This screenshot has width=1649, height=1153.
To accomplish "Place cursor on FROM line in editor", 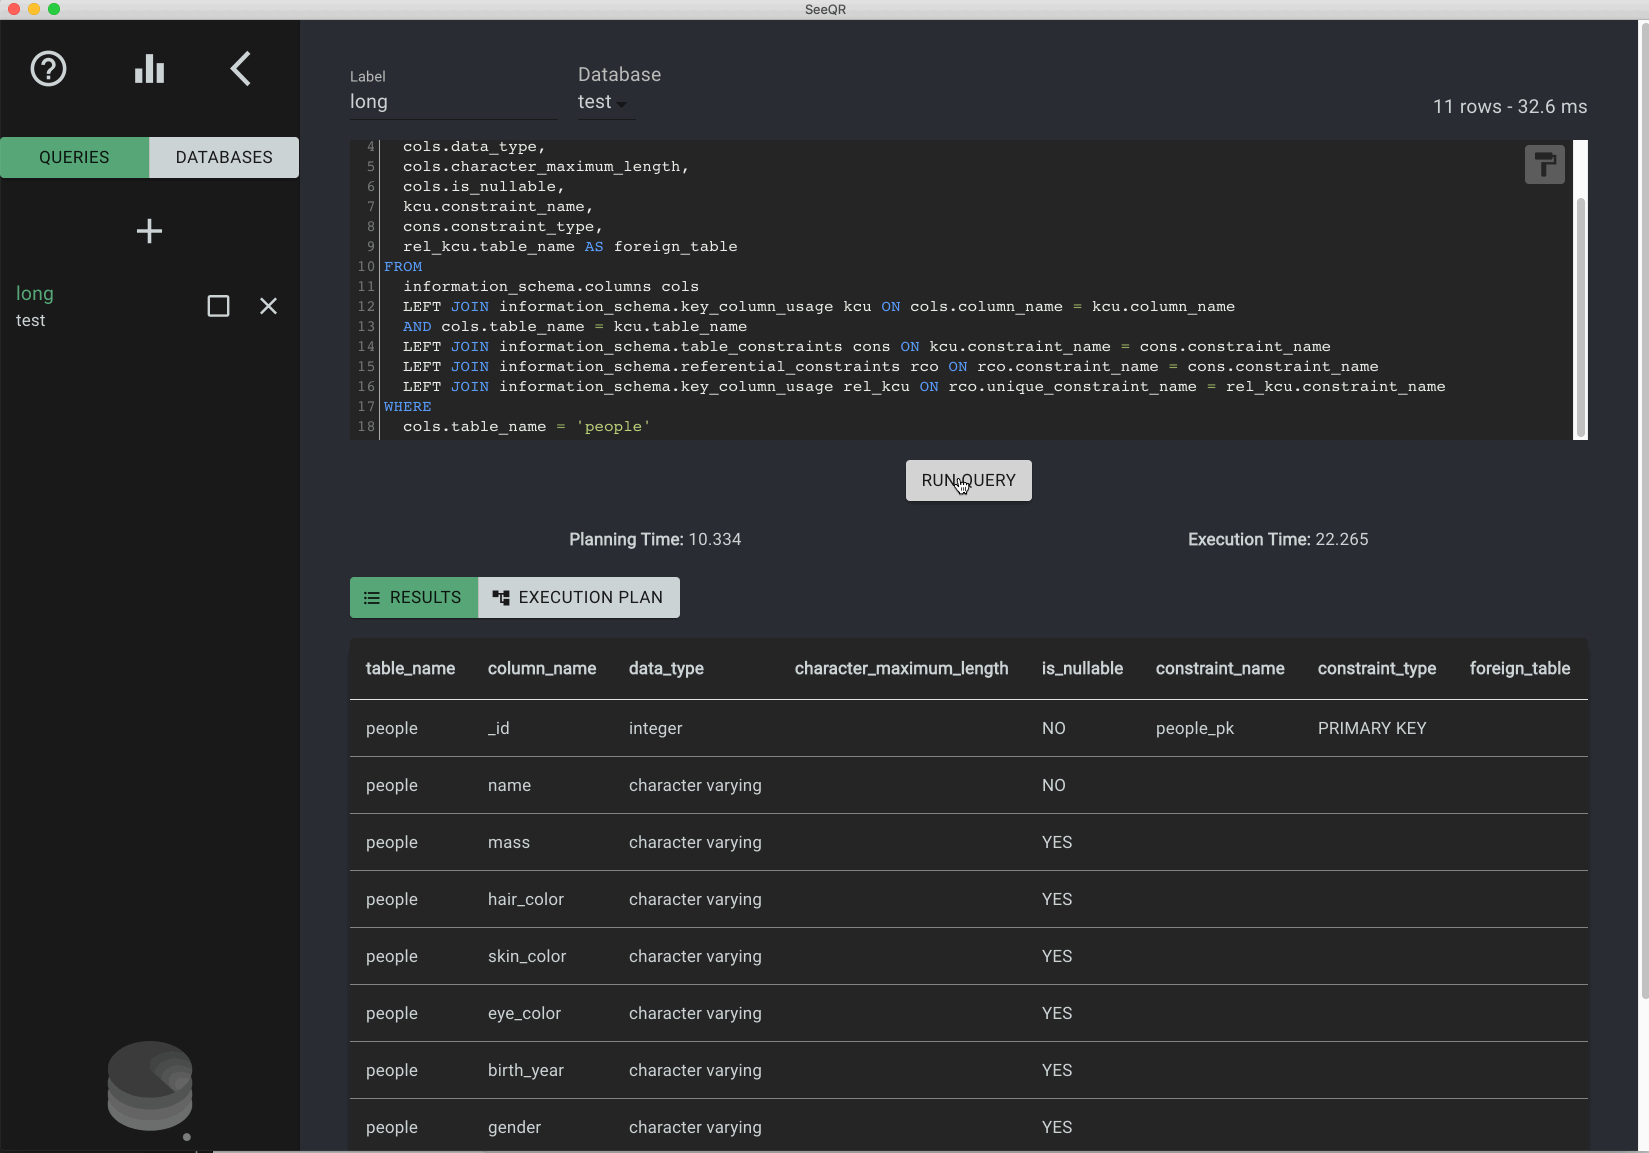I will pyautogui.click(x=403, y=266).
